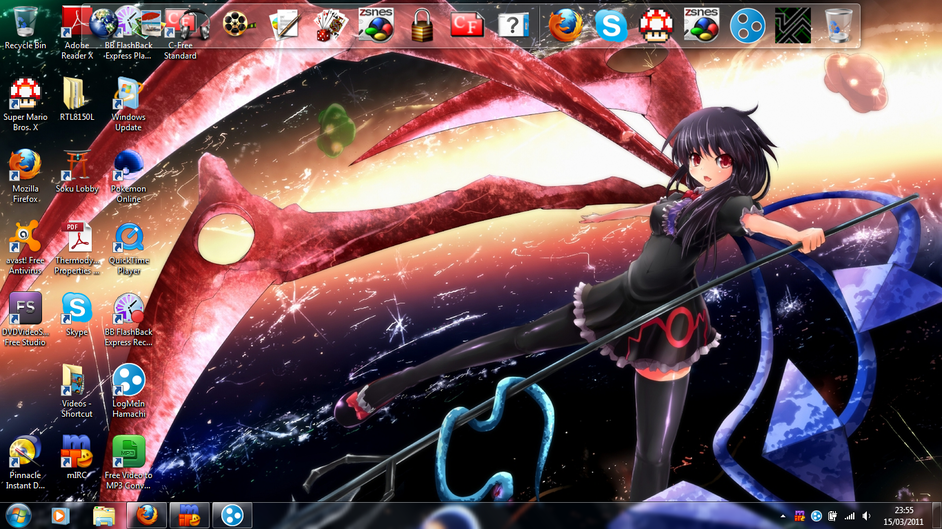Select the avast! Free Antivirus desktop icon
Screen dimensions: 942x529
(24, 240)
